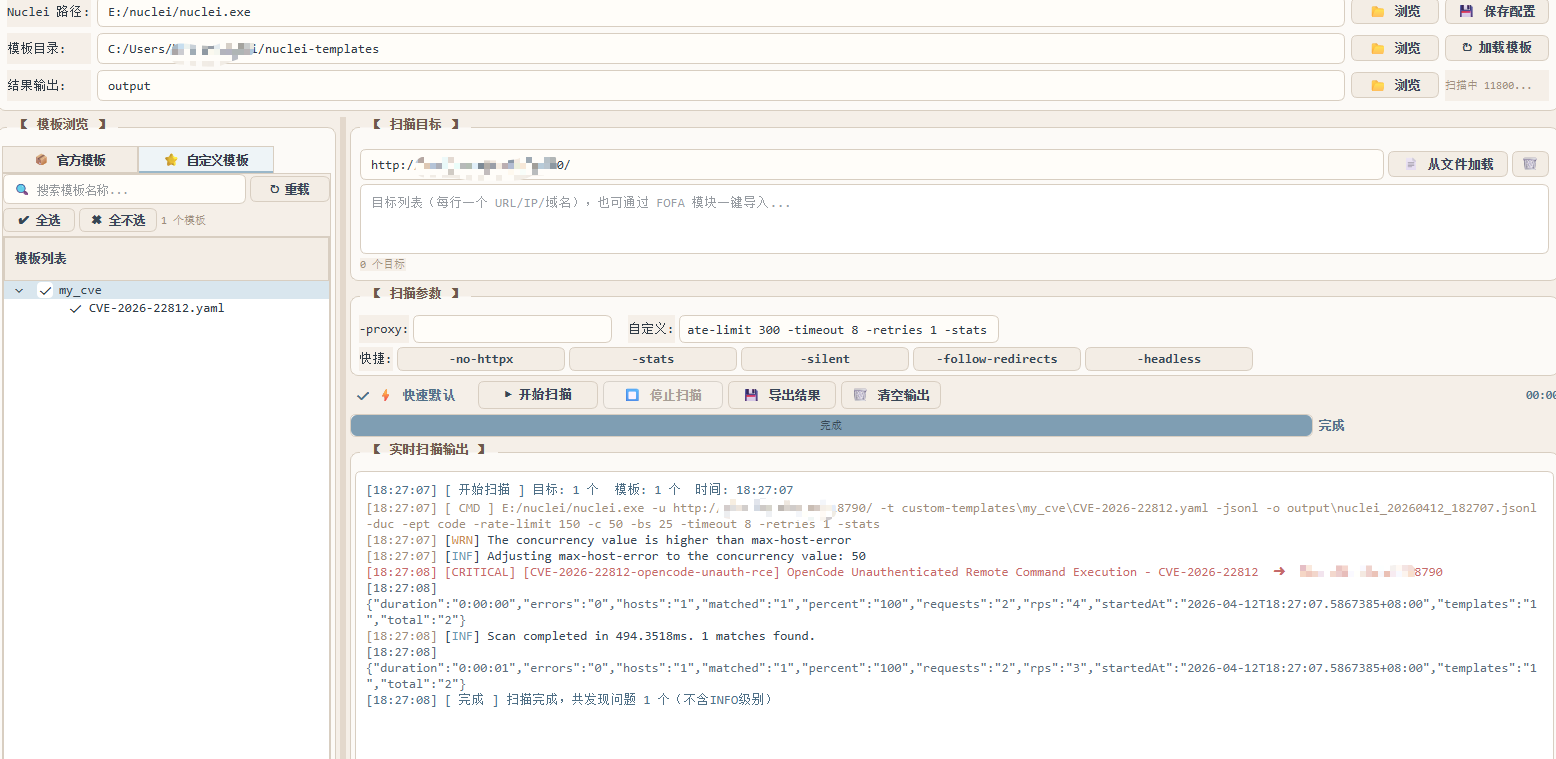Select the my_cve tree row
This screenshot has width=1556, height=759.
coord(166,290)
